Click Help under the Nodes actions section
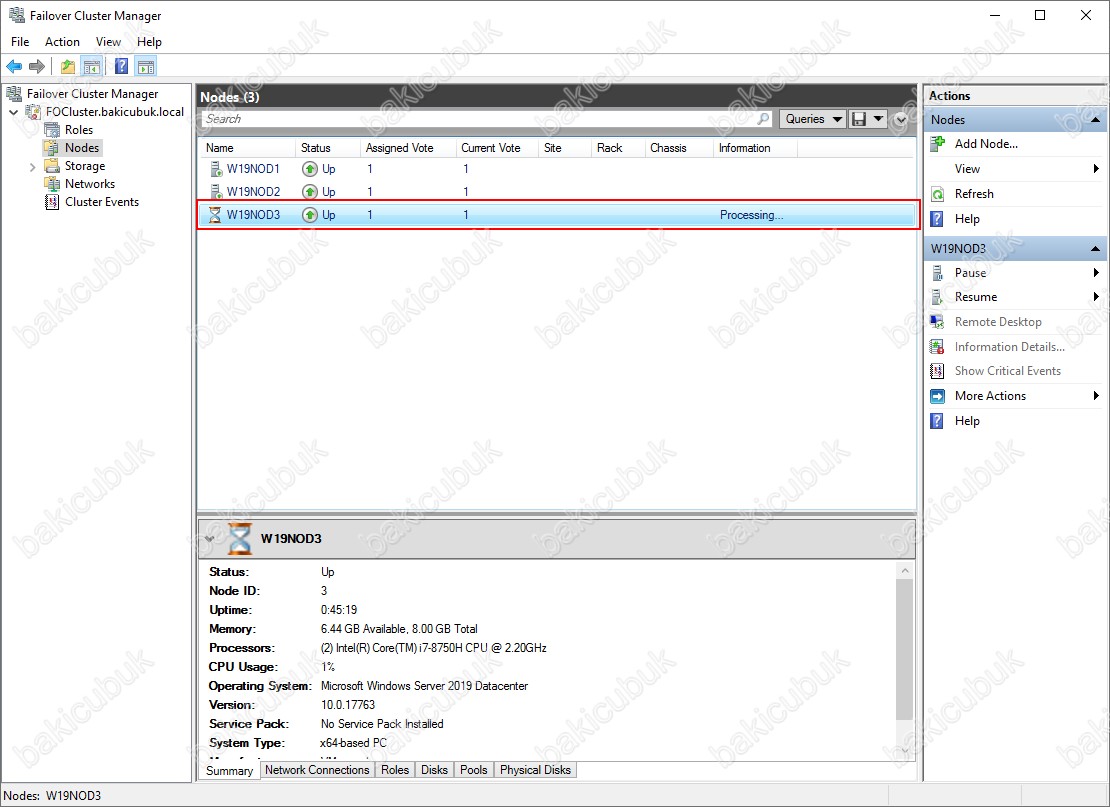Image resolution: width=1110 pixels, height=807 pixels. click(967, 219)
